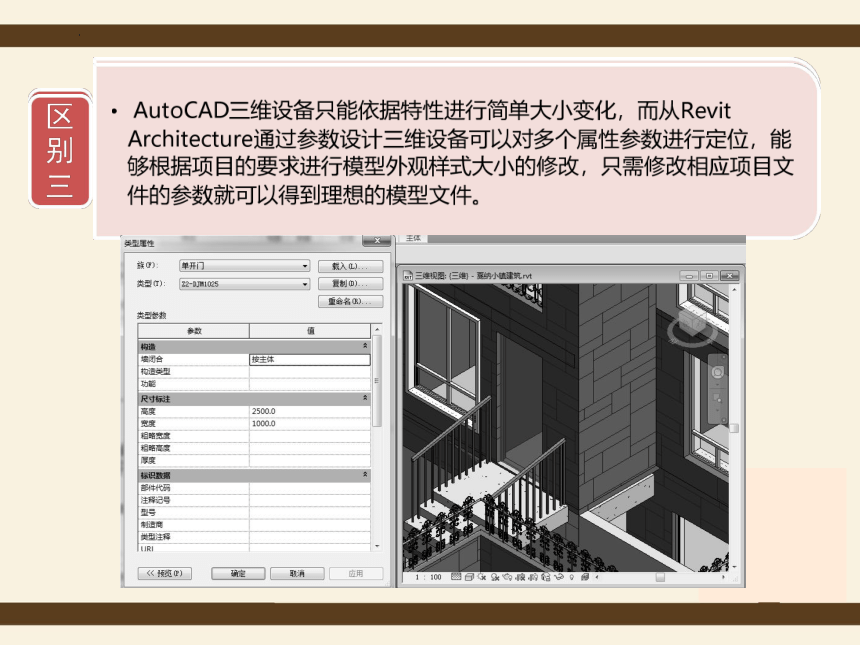
Task: Select the 构造类型 parameter row
Action: click(254, 371)
